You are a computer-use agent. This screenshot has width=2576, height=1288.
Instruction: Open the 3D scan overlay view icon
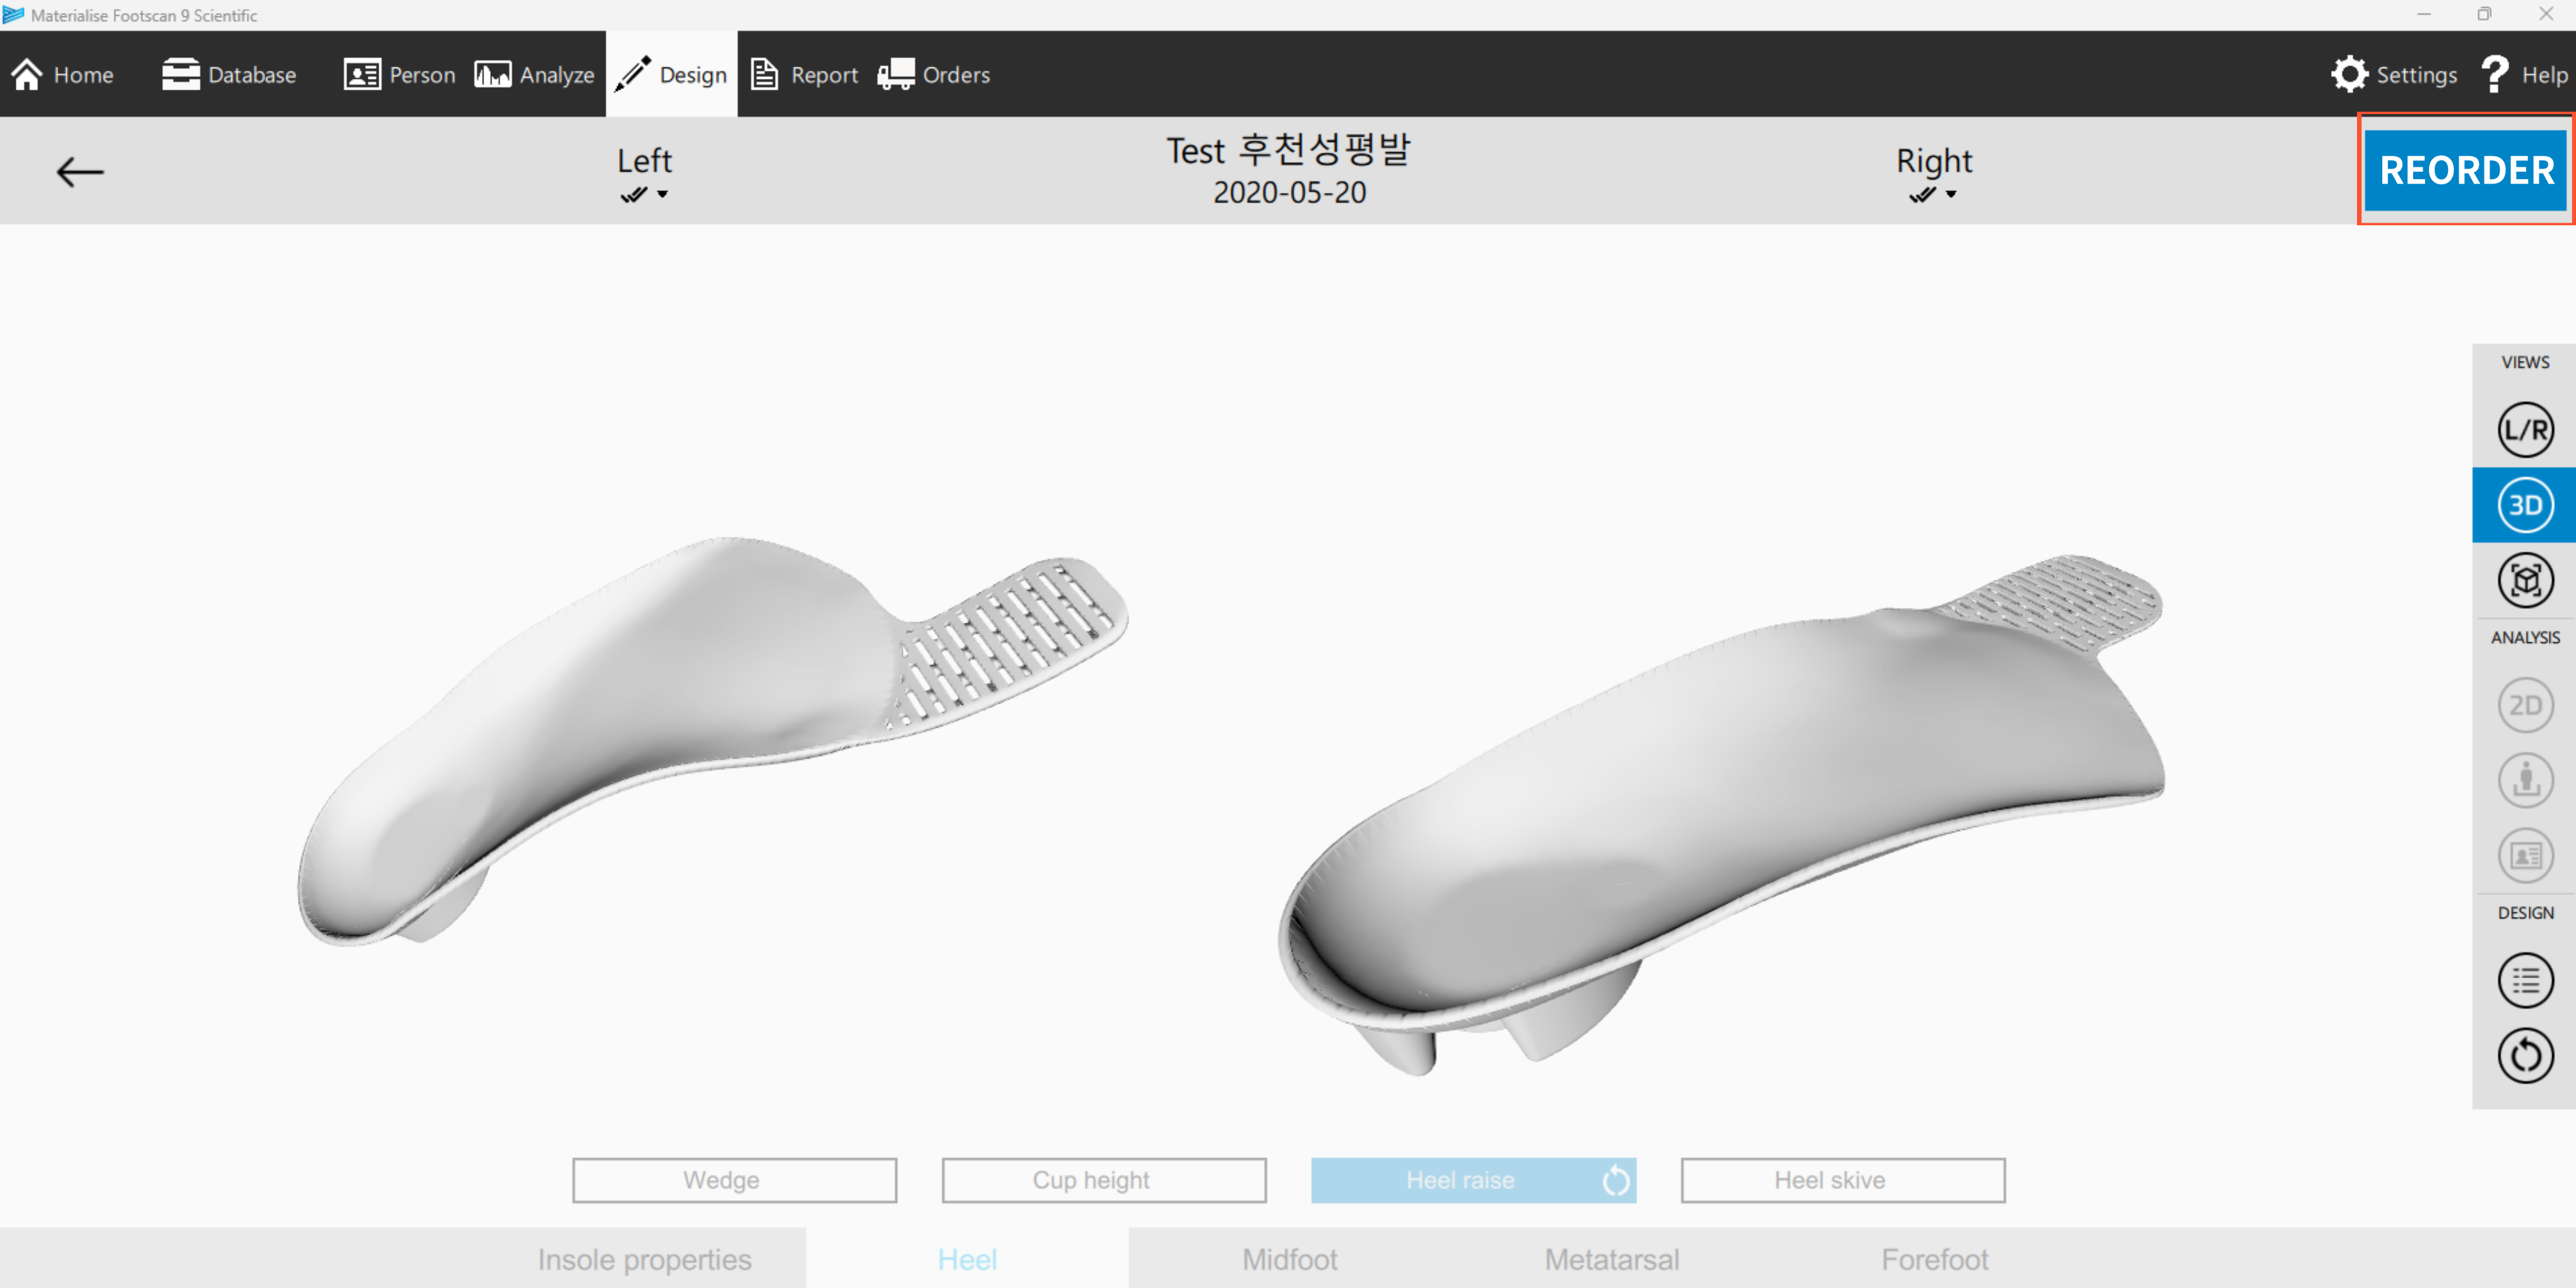click(2525, 581)
